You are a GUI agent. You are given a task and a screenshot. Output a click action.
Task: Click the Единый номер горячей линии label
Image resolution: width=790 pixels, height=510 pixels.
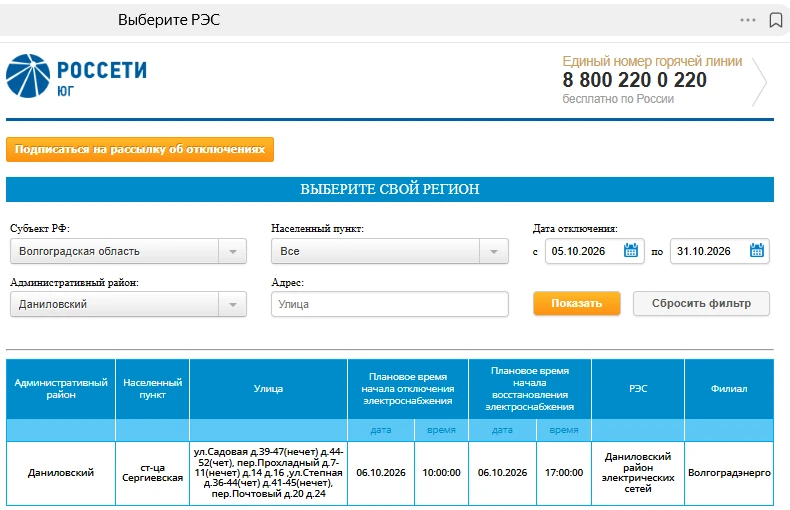652,61
